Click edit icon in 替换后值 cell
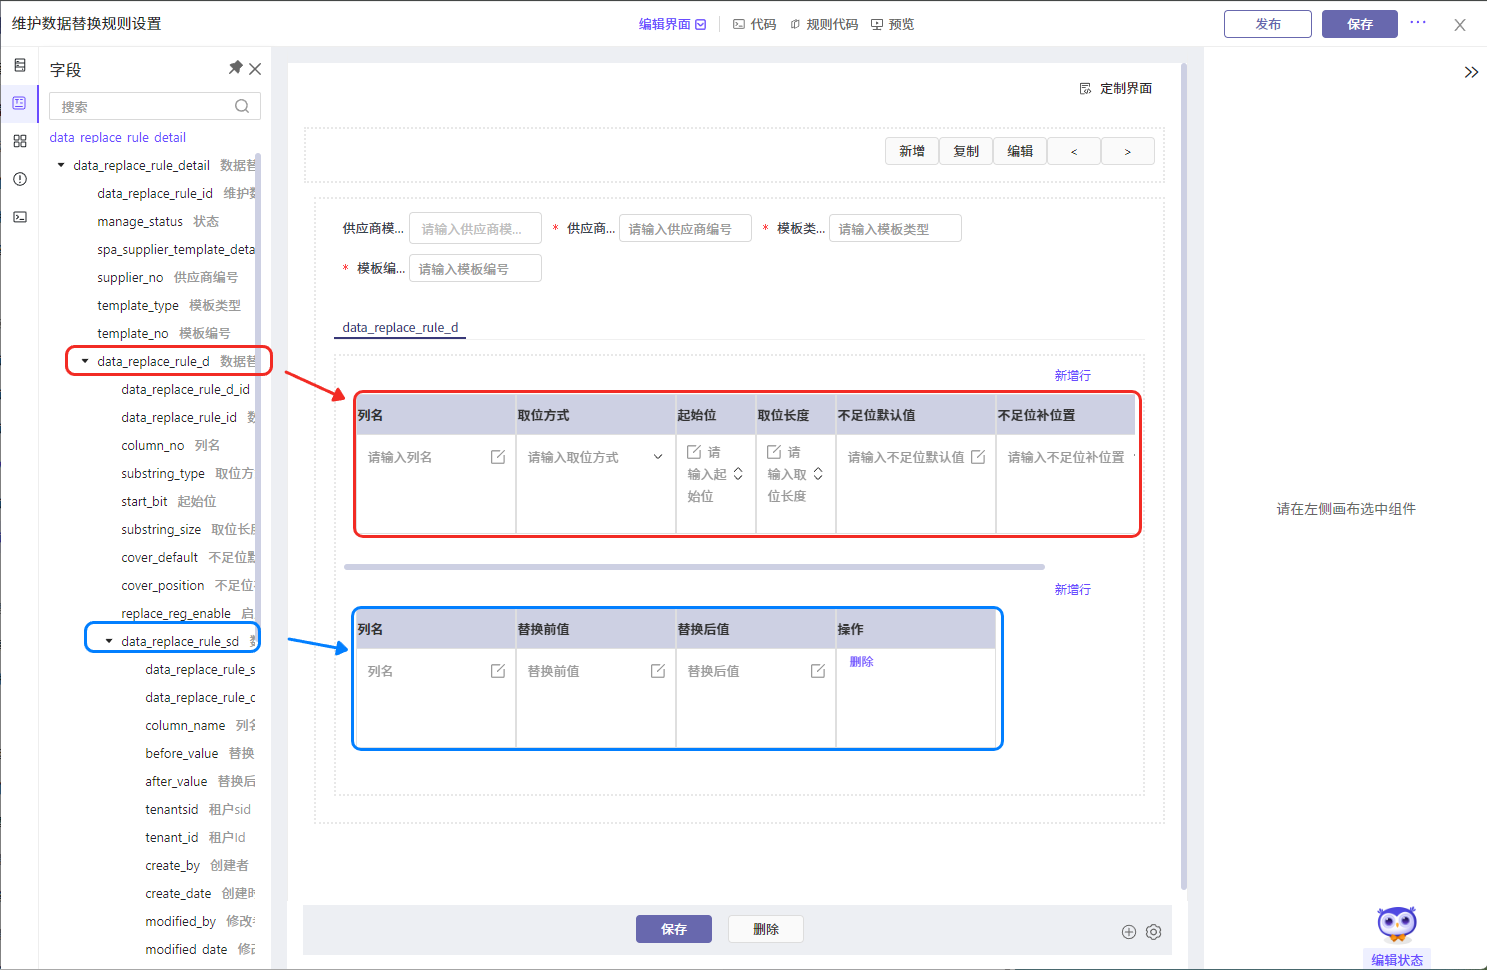 (818, 671)
